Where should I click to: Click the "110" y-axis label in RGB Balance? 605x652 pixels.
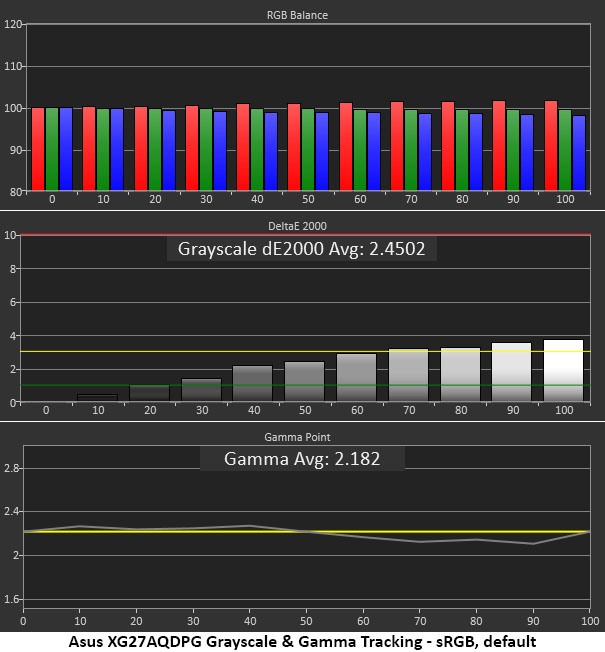(12, 66)
